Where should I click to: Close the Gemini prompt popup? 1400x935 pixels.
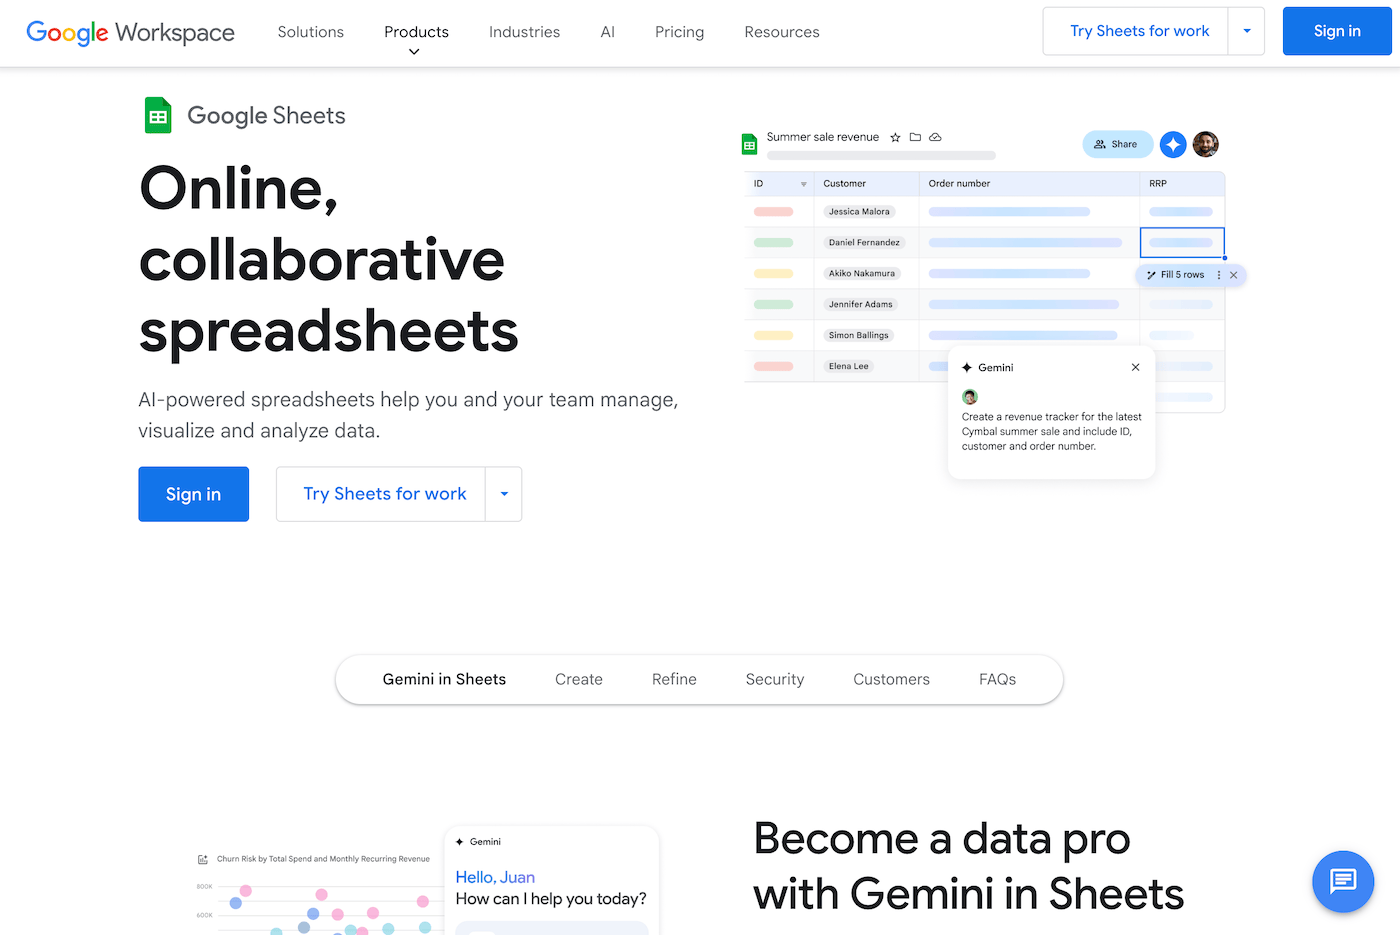tap(1135, 367)
